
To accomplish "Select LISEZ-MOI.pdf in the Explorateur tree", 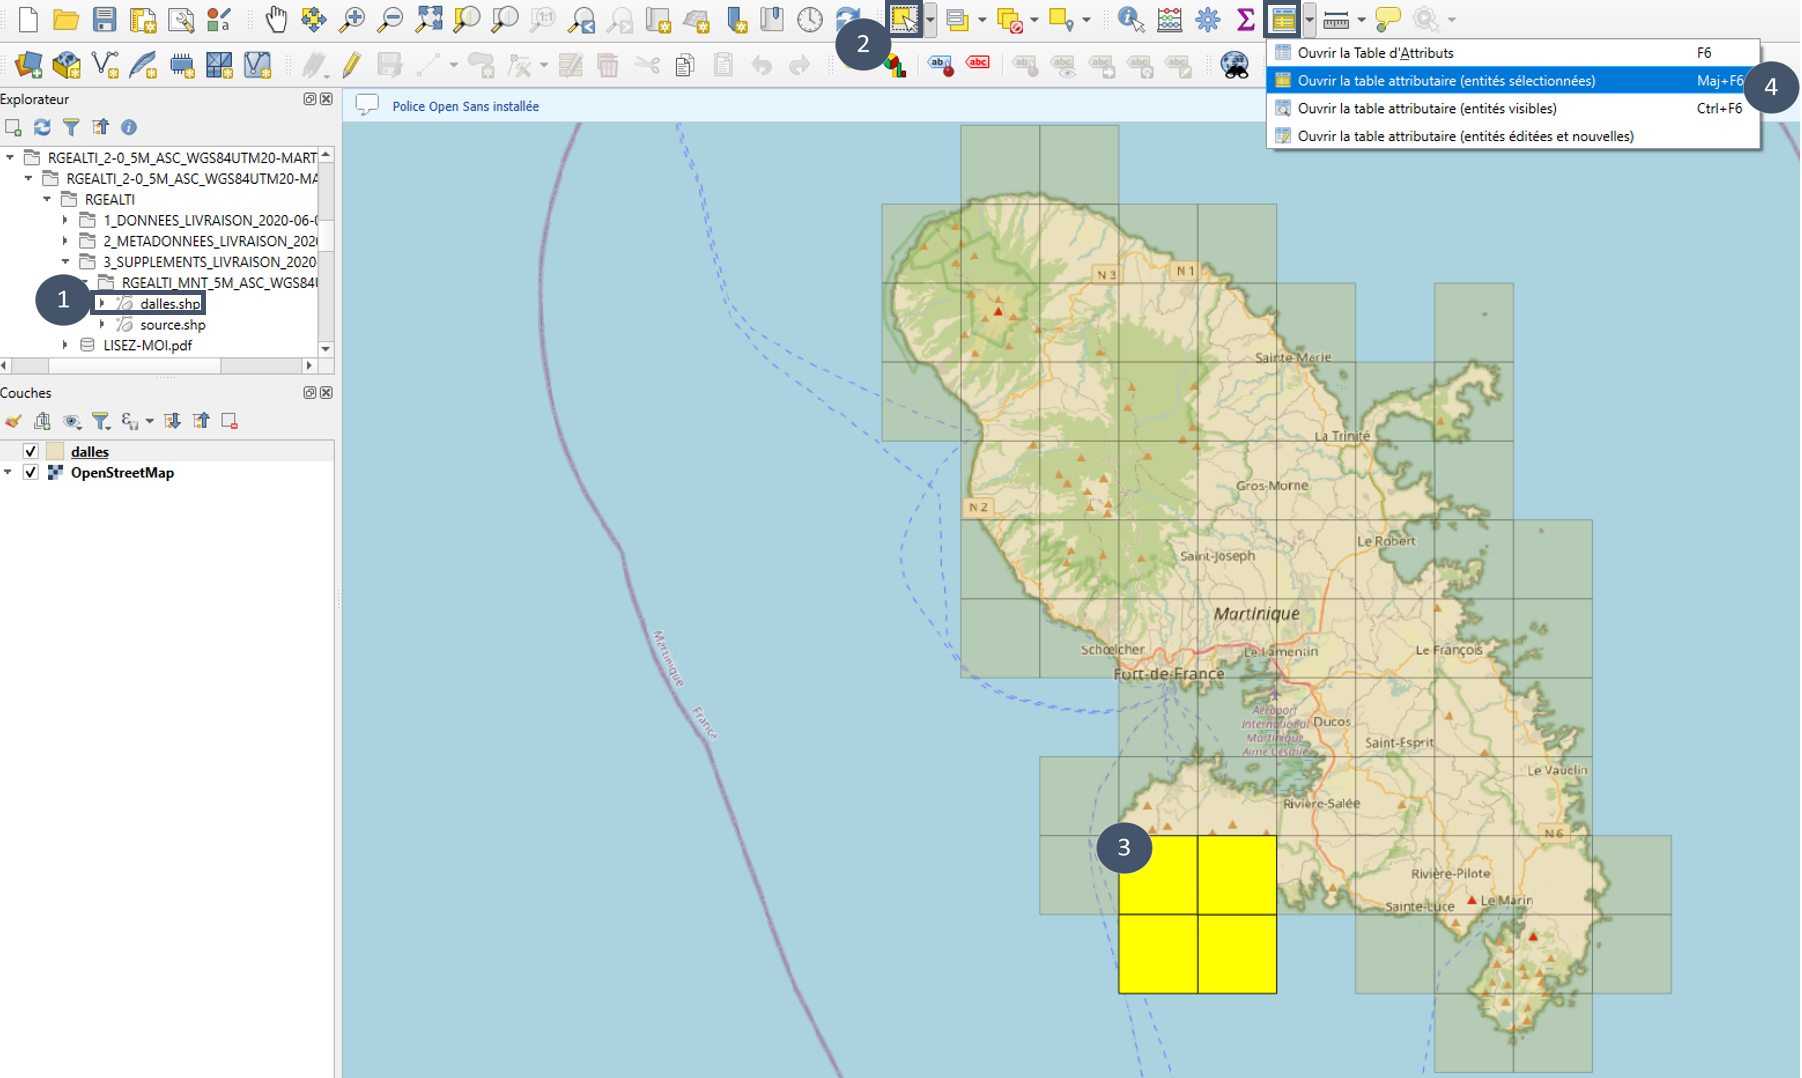I will 147,345.
